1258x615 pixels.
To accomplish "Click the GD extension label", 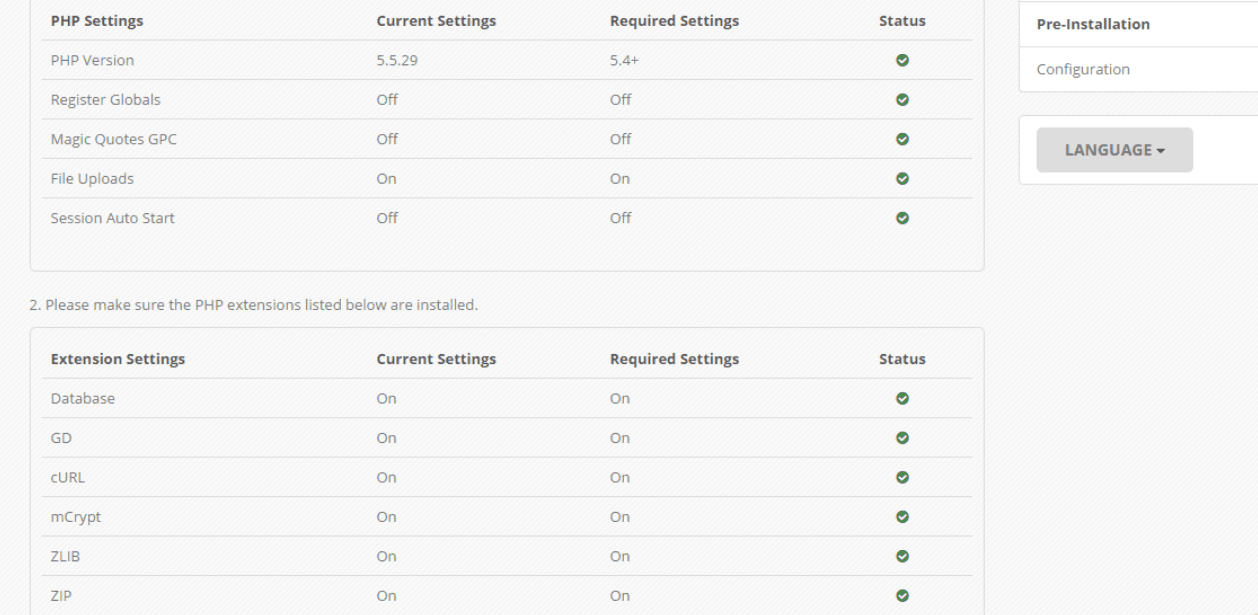I will coord(61,438).
